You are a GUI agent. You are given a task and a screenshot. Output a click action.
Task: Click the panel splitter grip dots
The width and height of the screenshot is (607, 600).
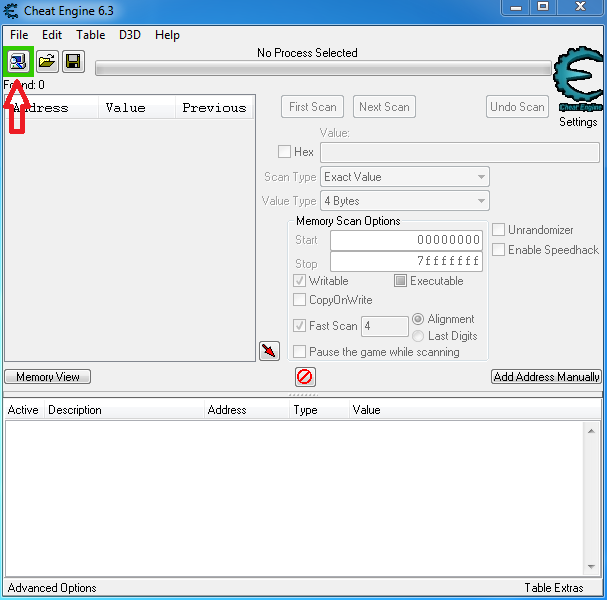pos(303,395)
